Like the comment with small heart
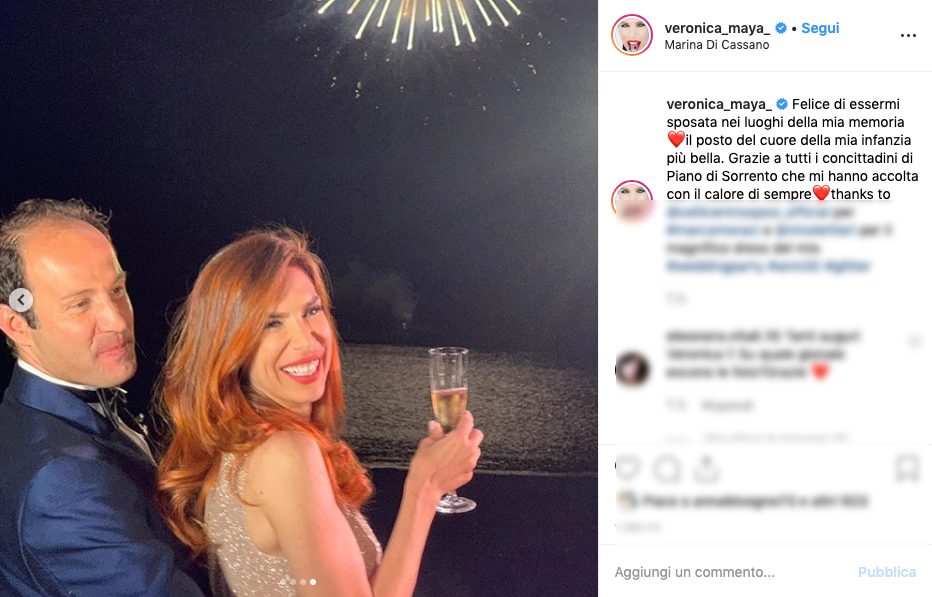Image resolution: width=932 pixels, height=597 pixels. pyautogui.click(x=914, y=342)
